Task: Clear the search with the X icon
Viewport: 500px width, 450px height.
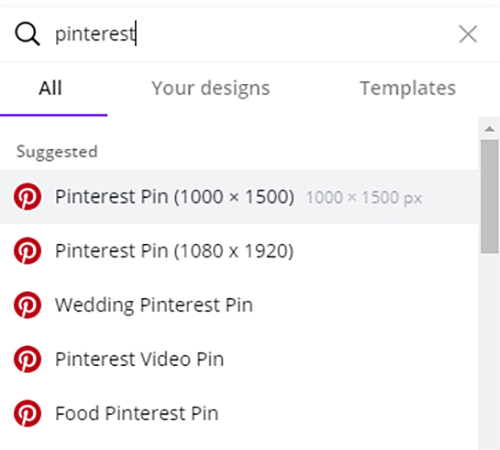Action: (468, 34)
